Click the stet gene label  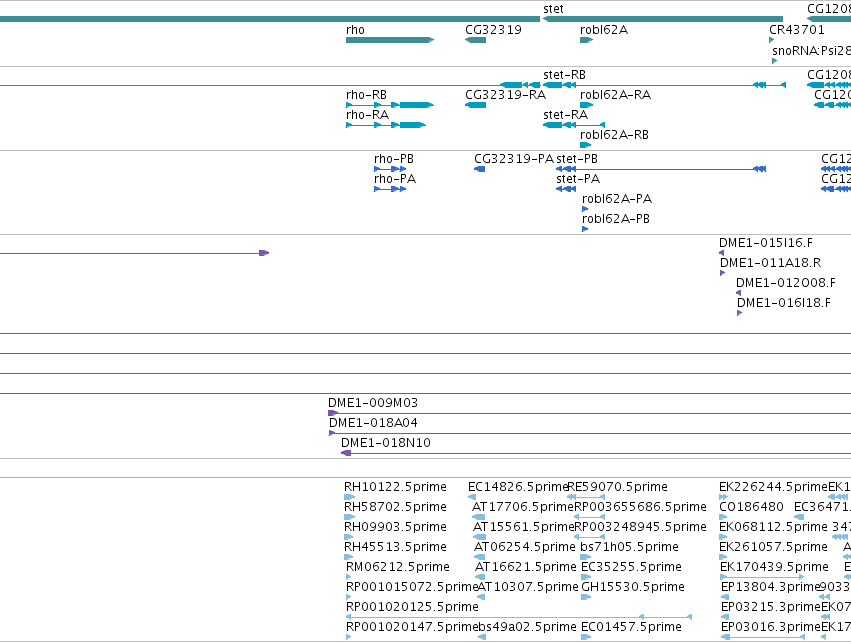553,9
